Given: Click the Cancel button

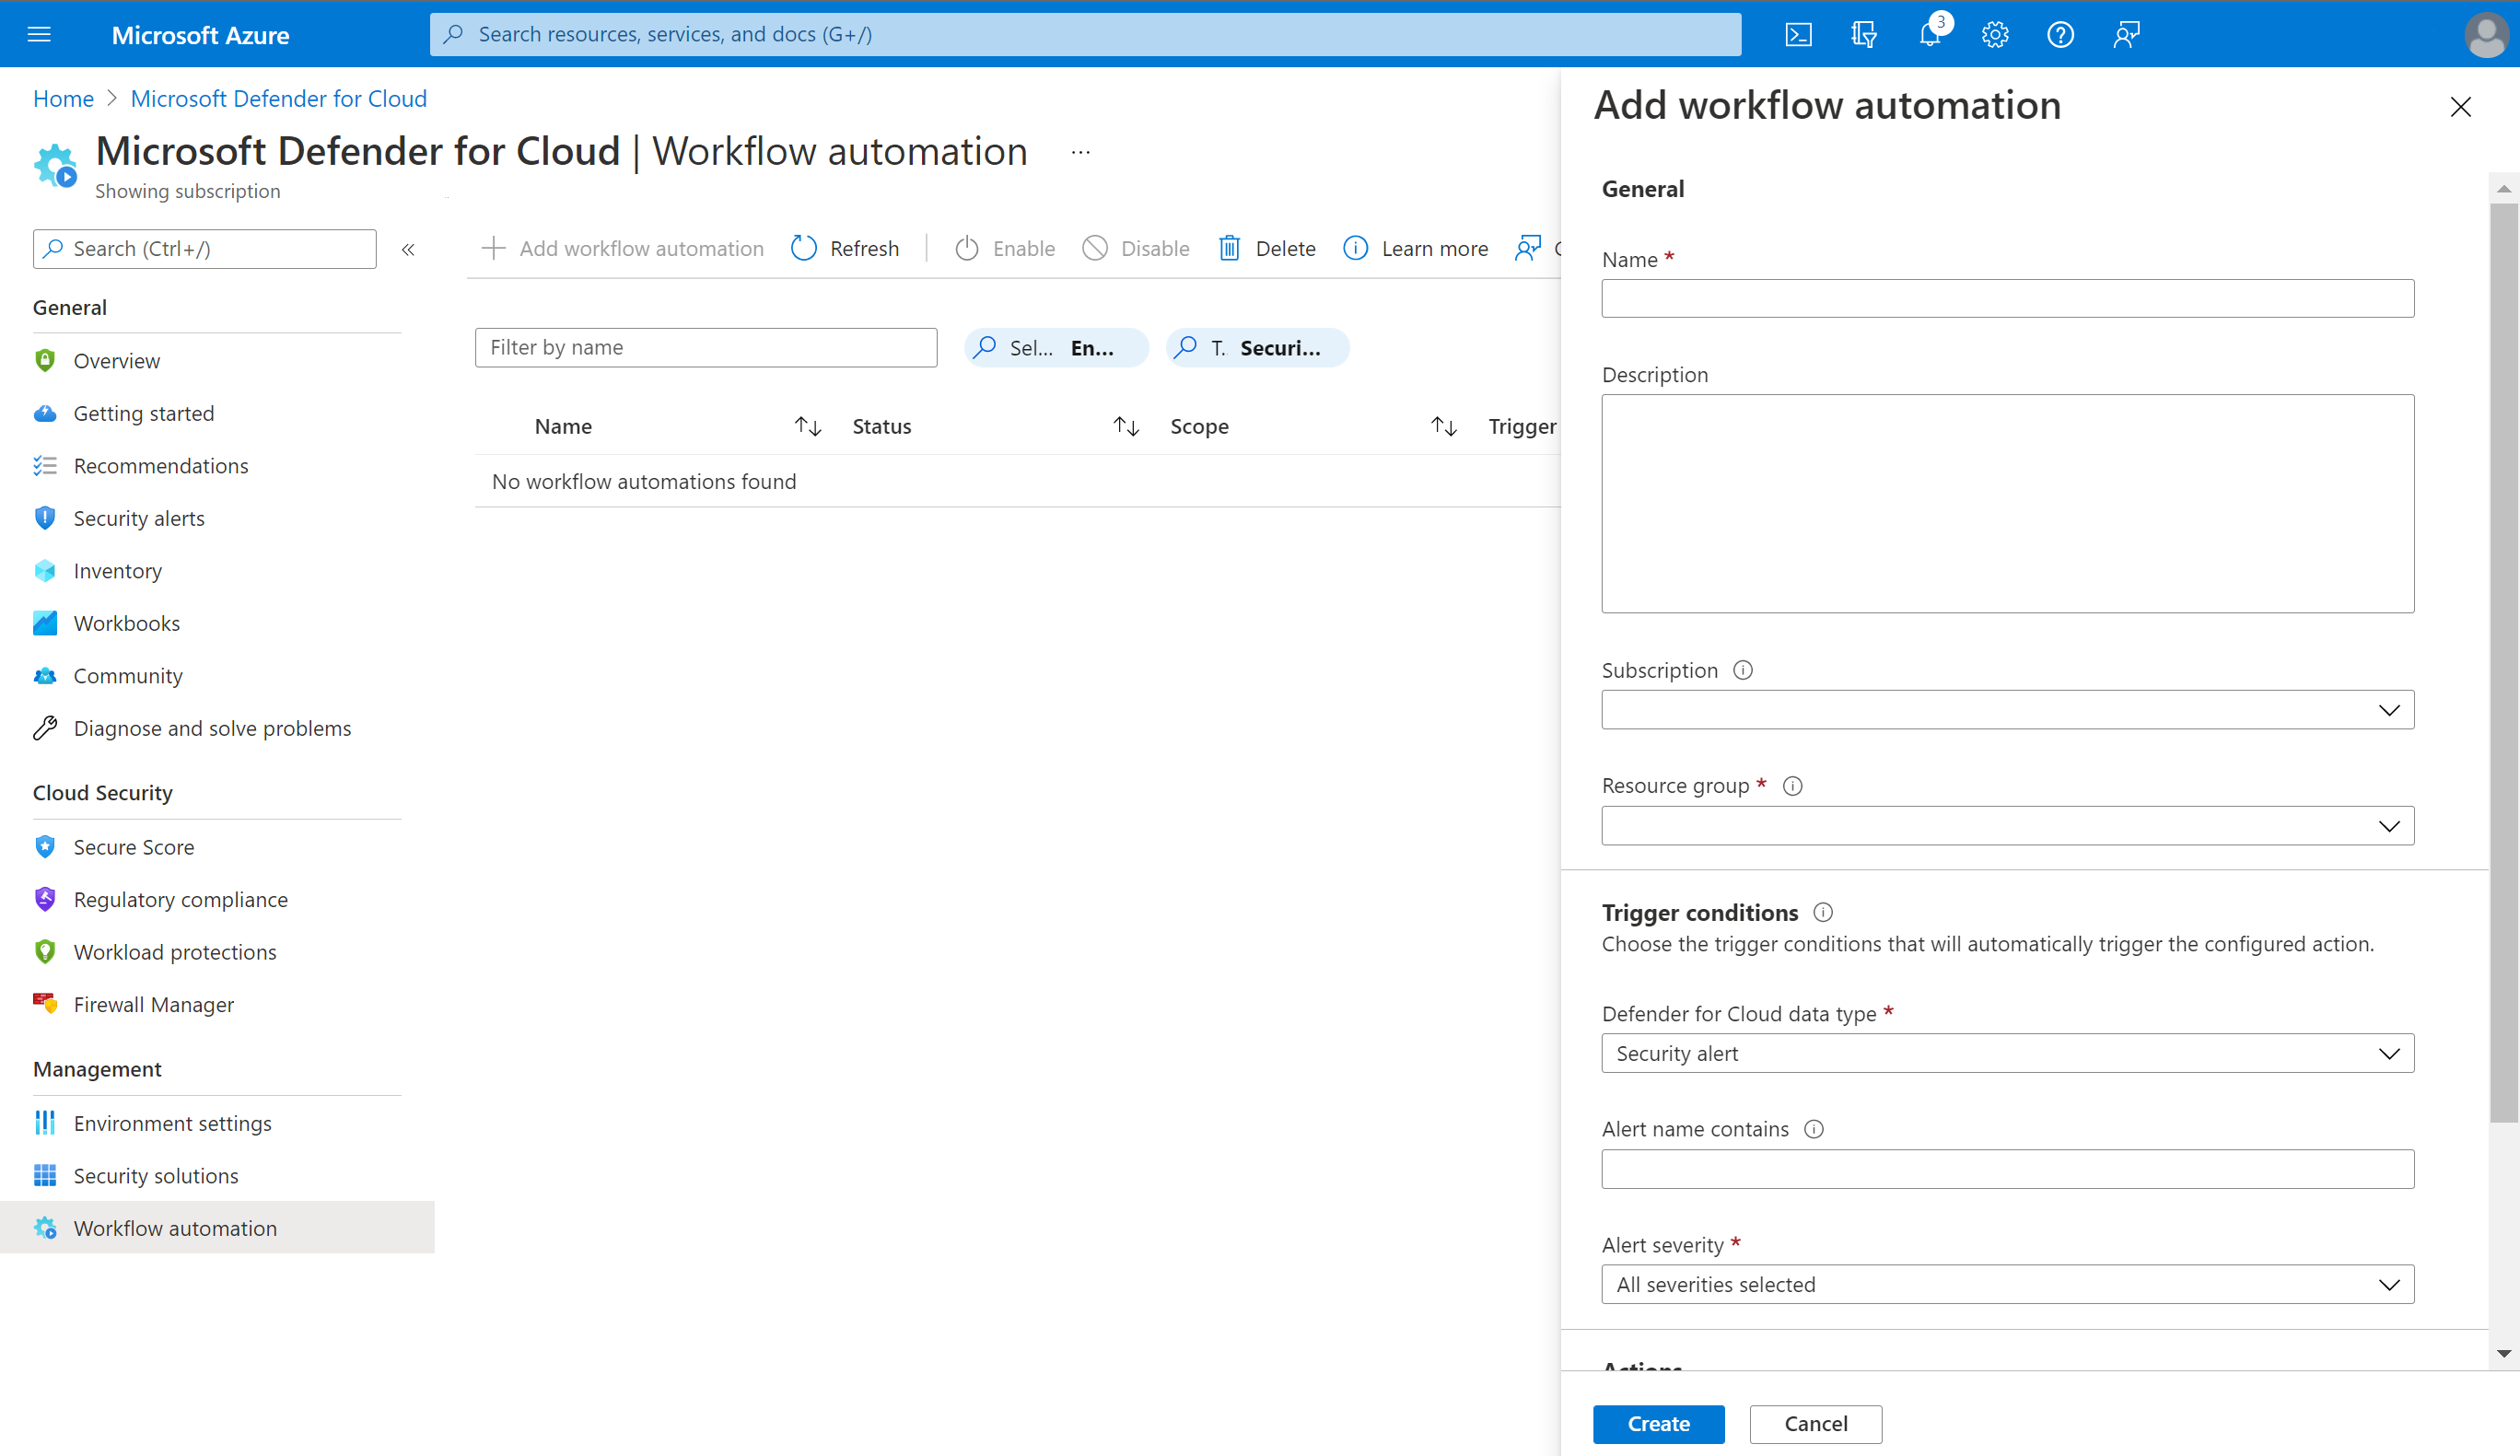Looking at the screenshot, I should tap(1816, 1424).
